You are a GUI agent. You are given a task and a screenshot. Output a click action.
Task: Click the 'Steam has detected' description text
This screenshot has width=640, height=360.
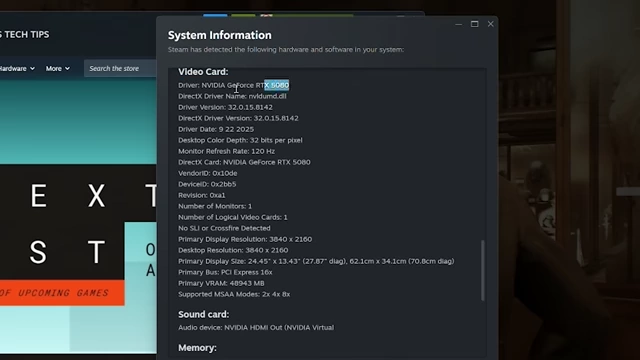click(286, 50)
